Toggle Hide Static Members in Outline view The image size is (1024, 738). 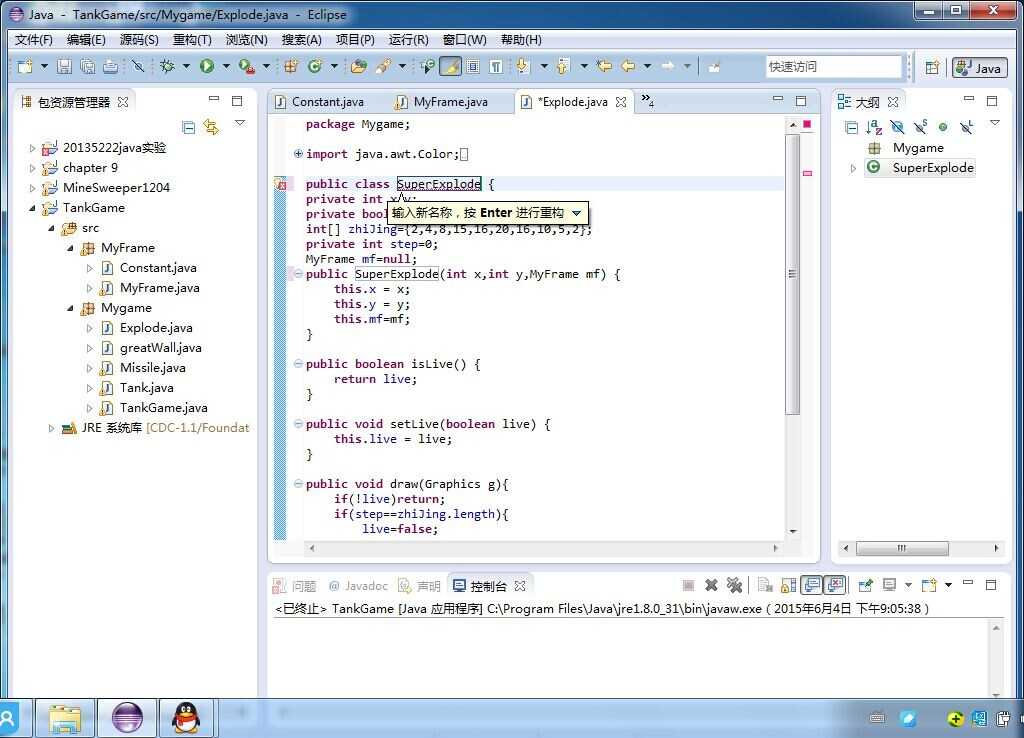[x=920, y=127]
